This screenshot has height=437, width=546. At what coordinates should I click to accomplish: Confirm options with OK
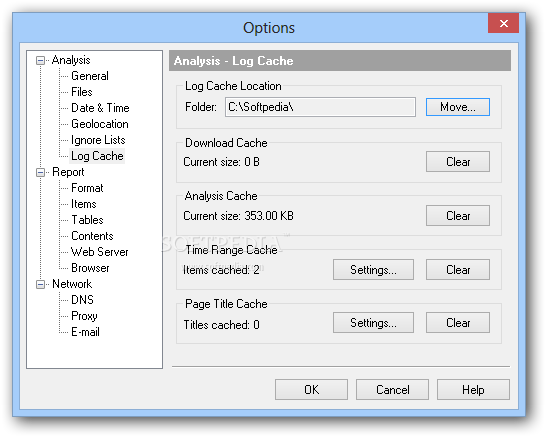(311, 390)
